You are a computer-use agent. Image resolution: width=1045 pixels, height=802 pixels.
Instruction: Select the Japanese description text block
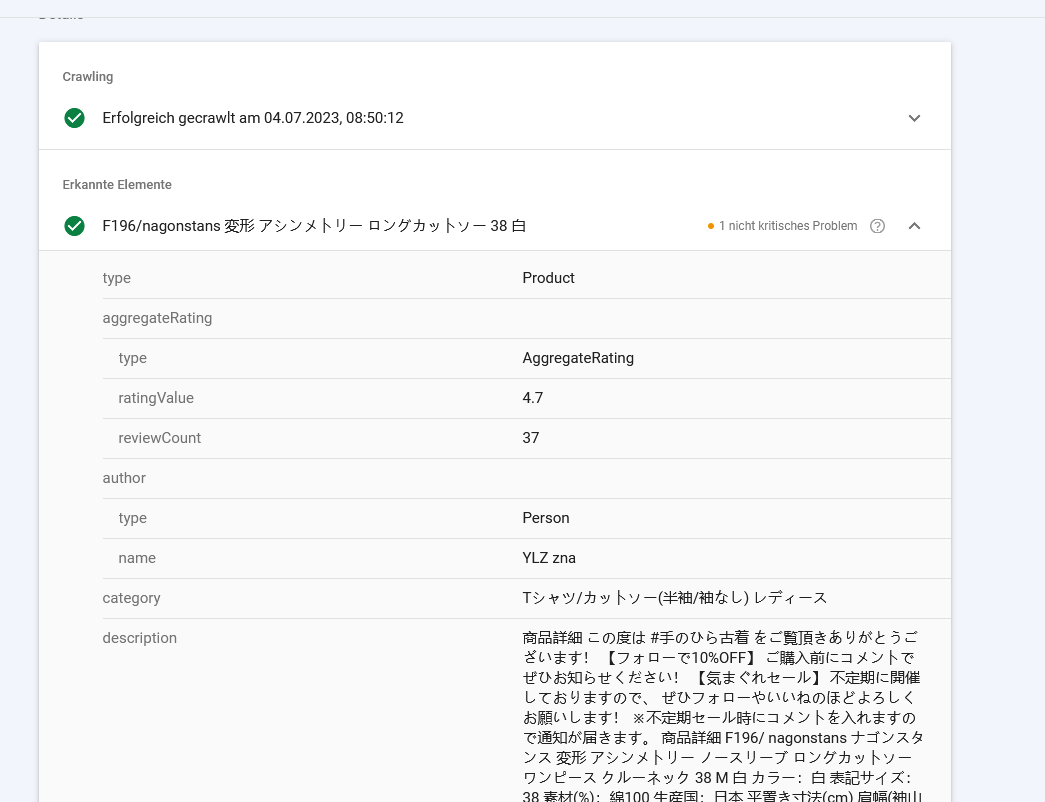723,715
